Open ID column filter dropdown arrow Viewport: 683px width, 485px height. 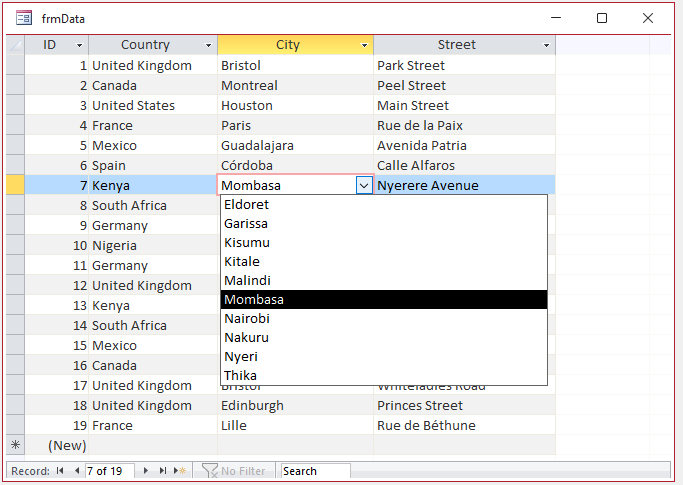pyautogui.click(x=79, y=45)
